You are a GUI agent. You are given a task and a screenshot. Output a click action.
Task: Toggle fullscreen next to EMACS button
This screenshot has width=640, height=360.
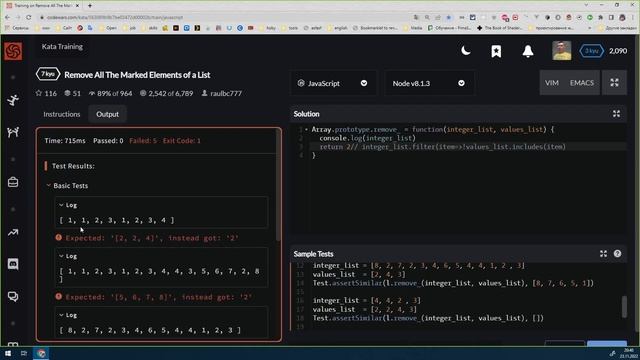(x=614, y=83)
